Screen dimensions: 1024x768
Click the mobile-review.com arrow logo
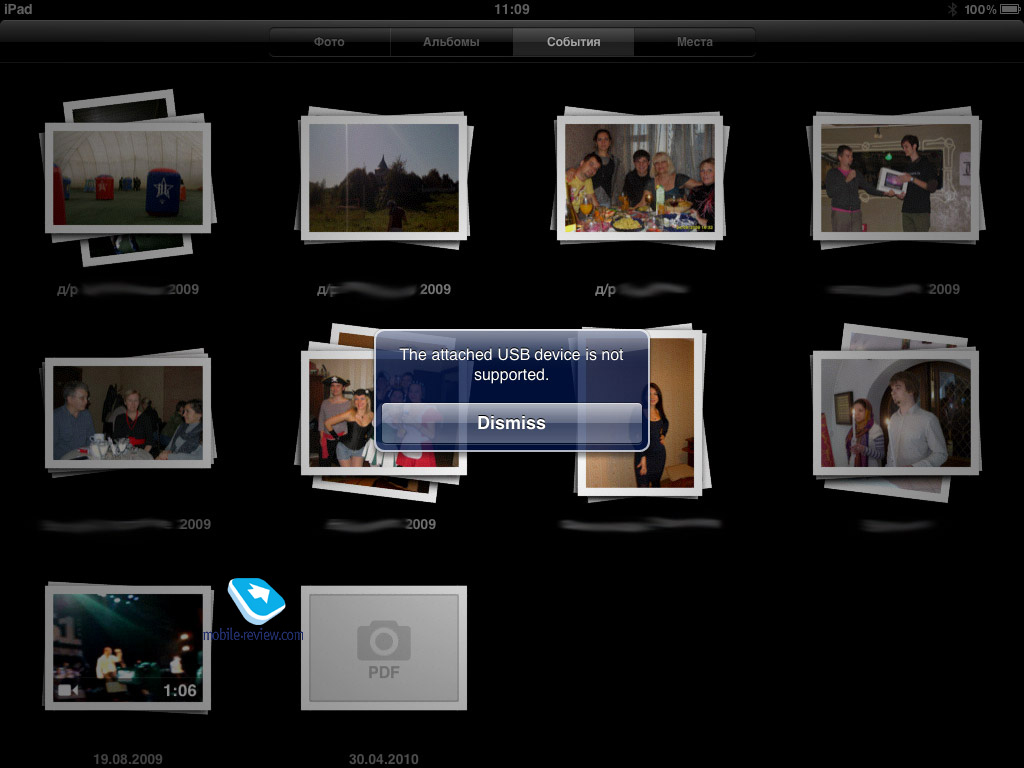(256, 600)
